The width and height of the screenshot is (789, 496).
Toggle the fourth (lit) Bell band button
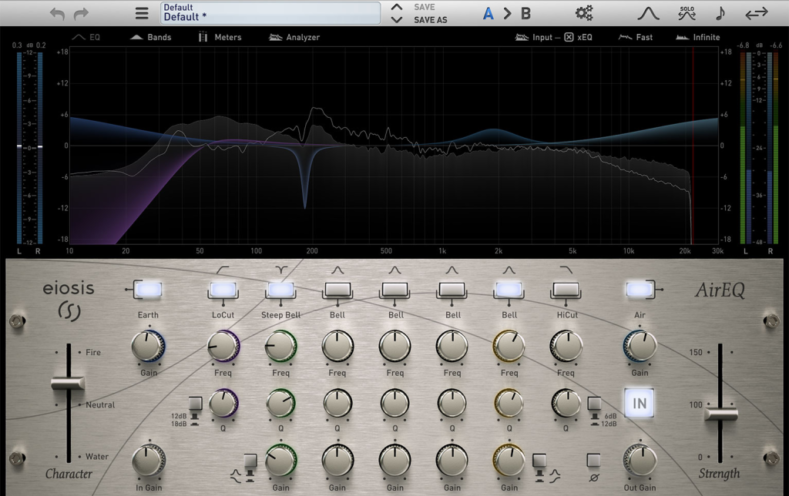click(x=509, y=290)
